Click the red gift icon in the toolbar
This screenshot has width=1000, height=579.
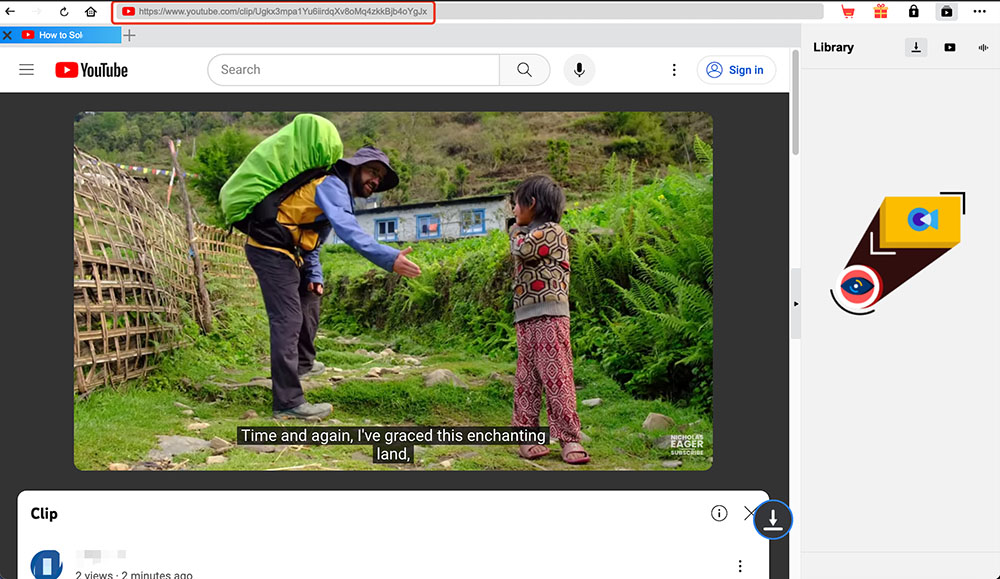click(x=880, y=11)
